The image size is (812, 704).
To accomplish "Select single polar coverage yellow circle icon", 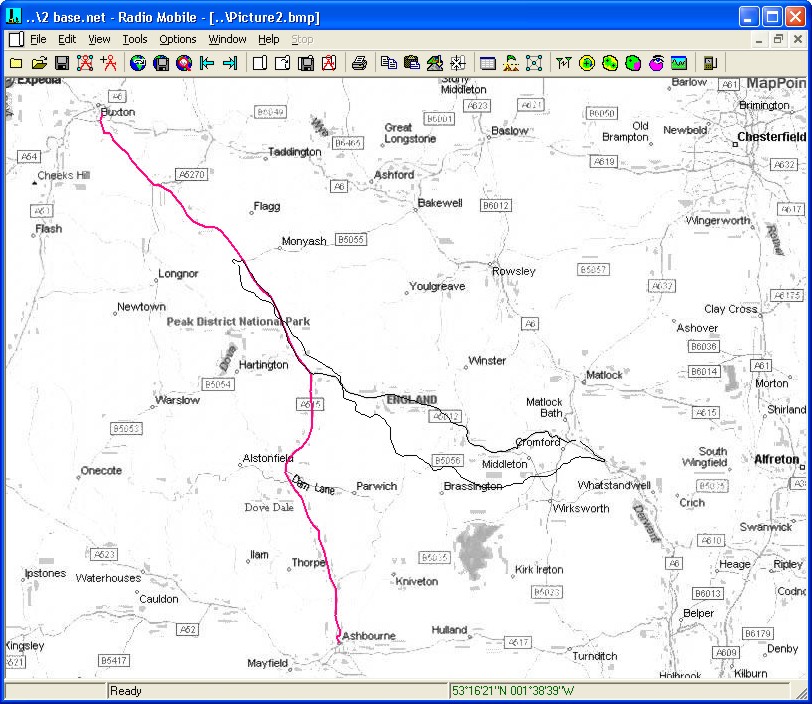I will tap(587, 63).
